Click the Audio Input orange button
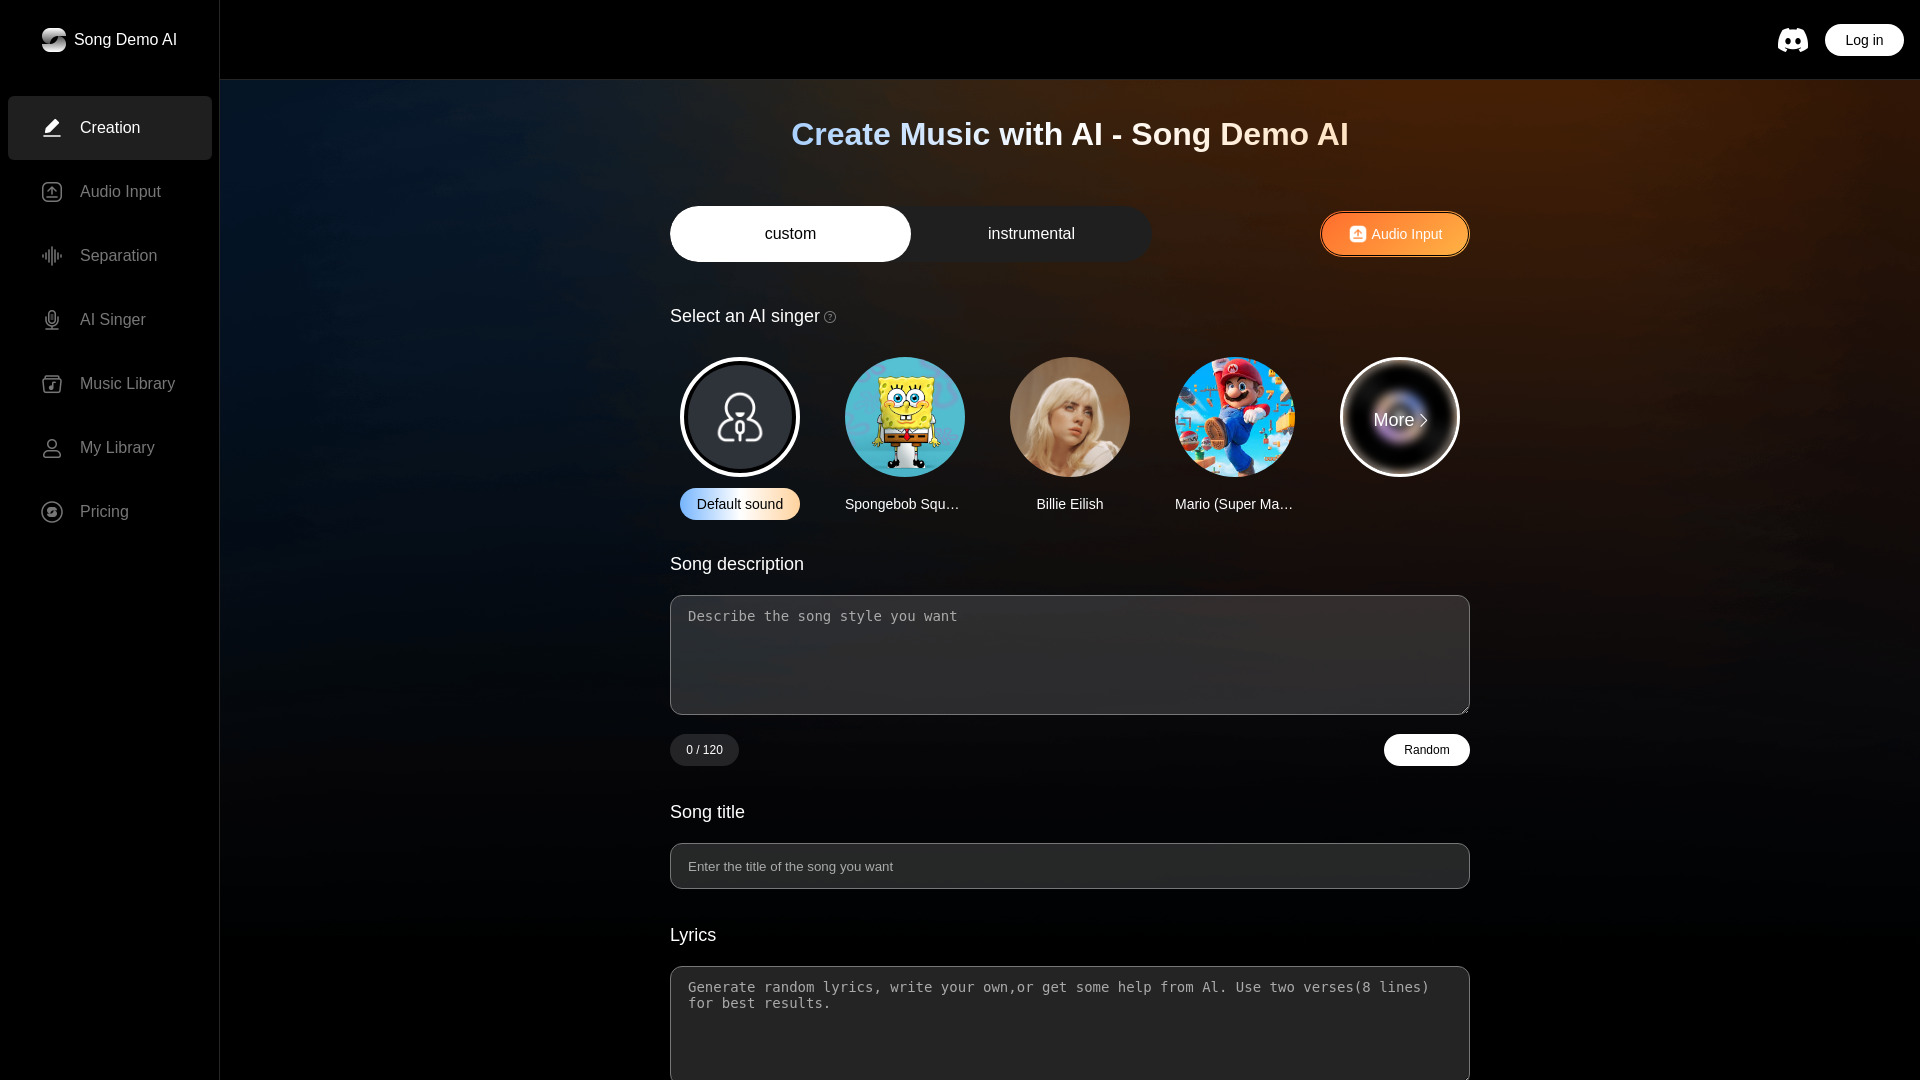The image size is (1920, 1080). pos(1394,233)
